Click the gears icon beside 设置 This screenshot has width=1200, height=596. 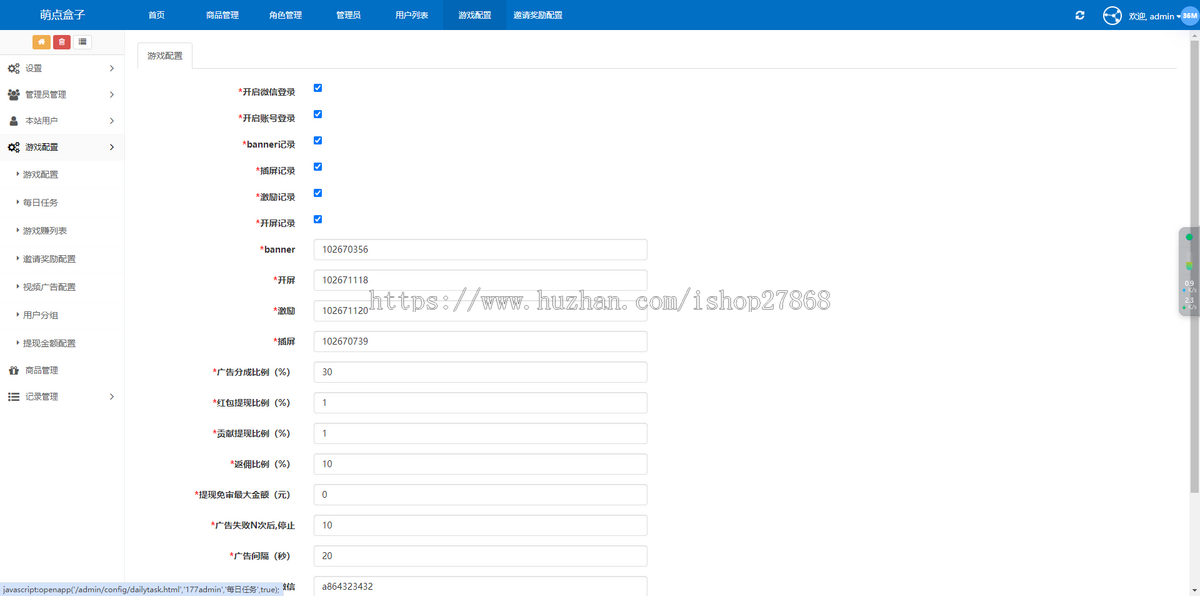tap(13, 68)
